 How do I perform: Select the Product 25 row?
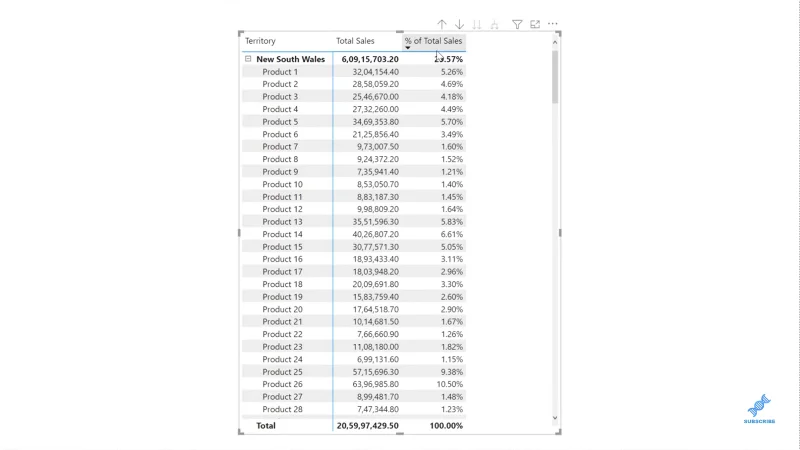coord(354,372)
